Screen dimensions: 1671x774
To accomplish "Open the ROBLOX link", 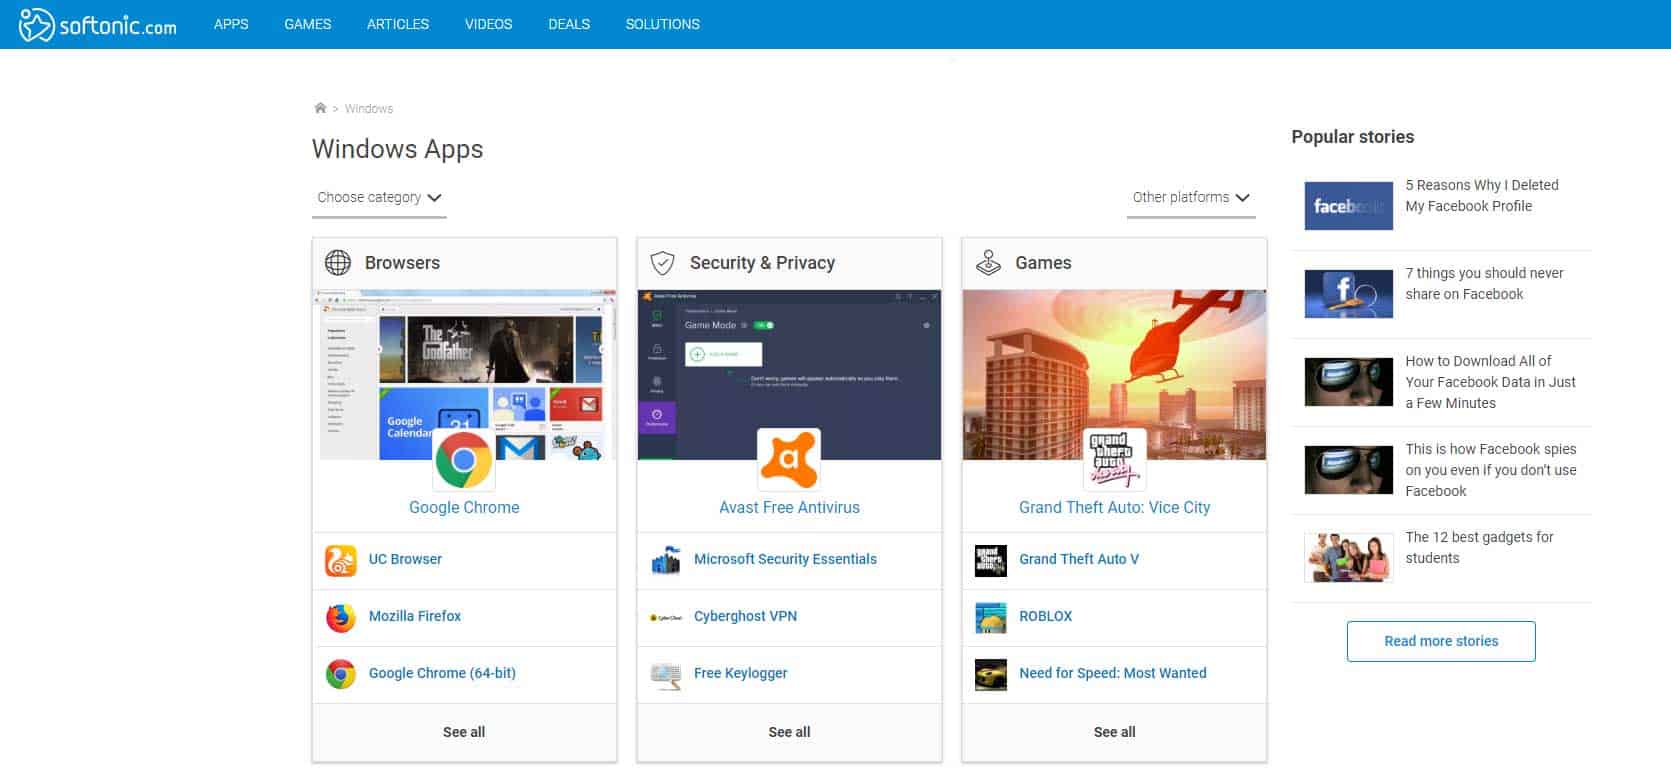I will [1045, 616].
